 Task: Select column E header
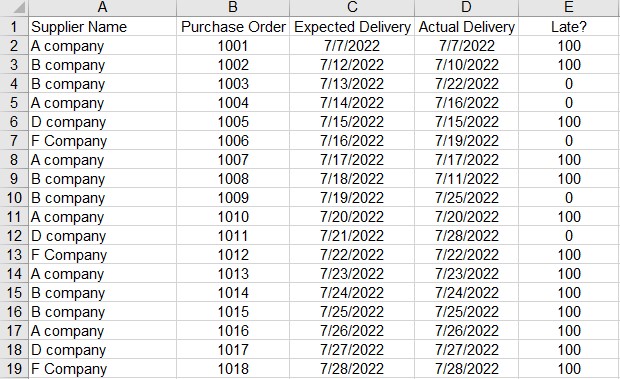coord(569,8)
